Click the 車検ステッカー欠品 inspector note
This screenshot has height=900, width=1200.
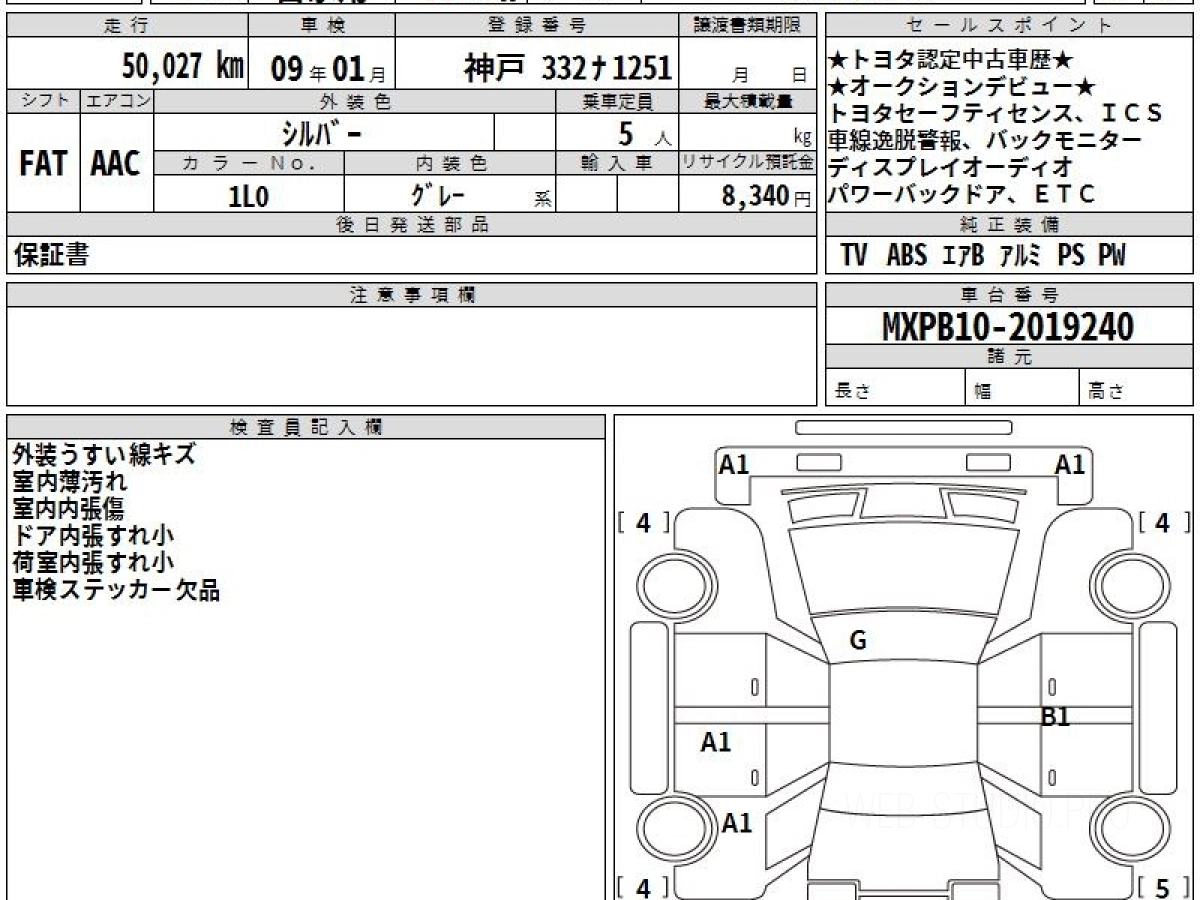116,590
